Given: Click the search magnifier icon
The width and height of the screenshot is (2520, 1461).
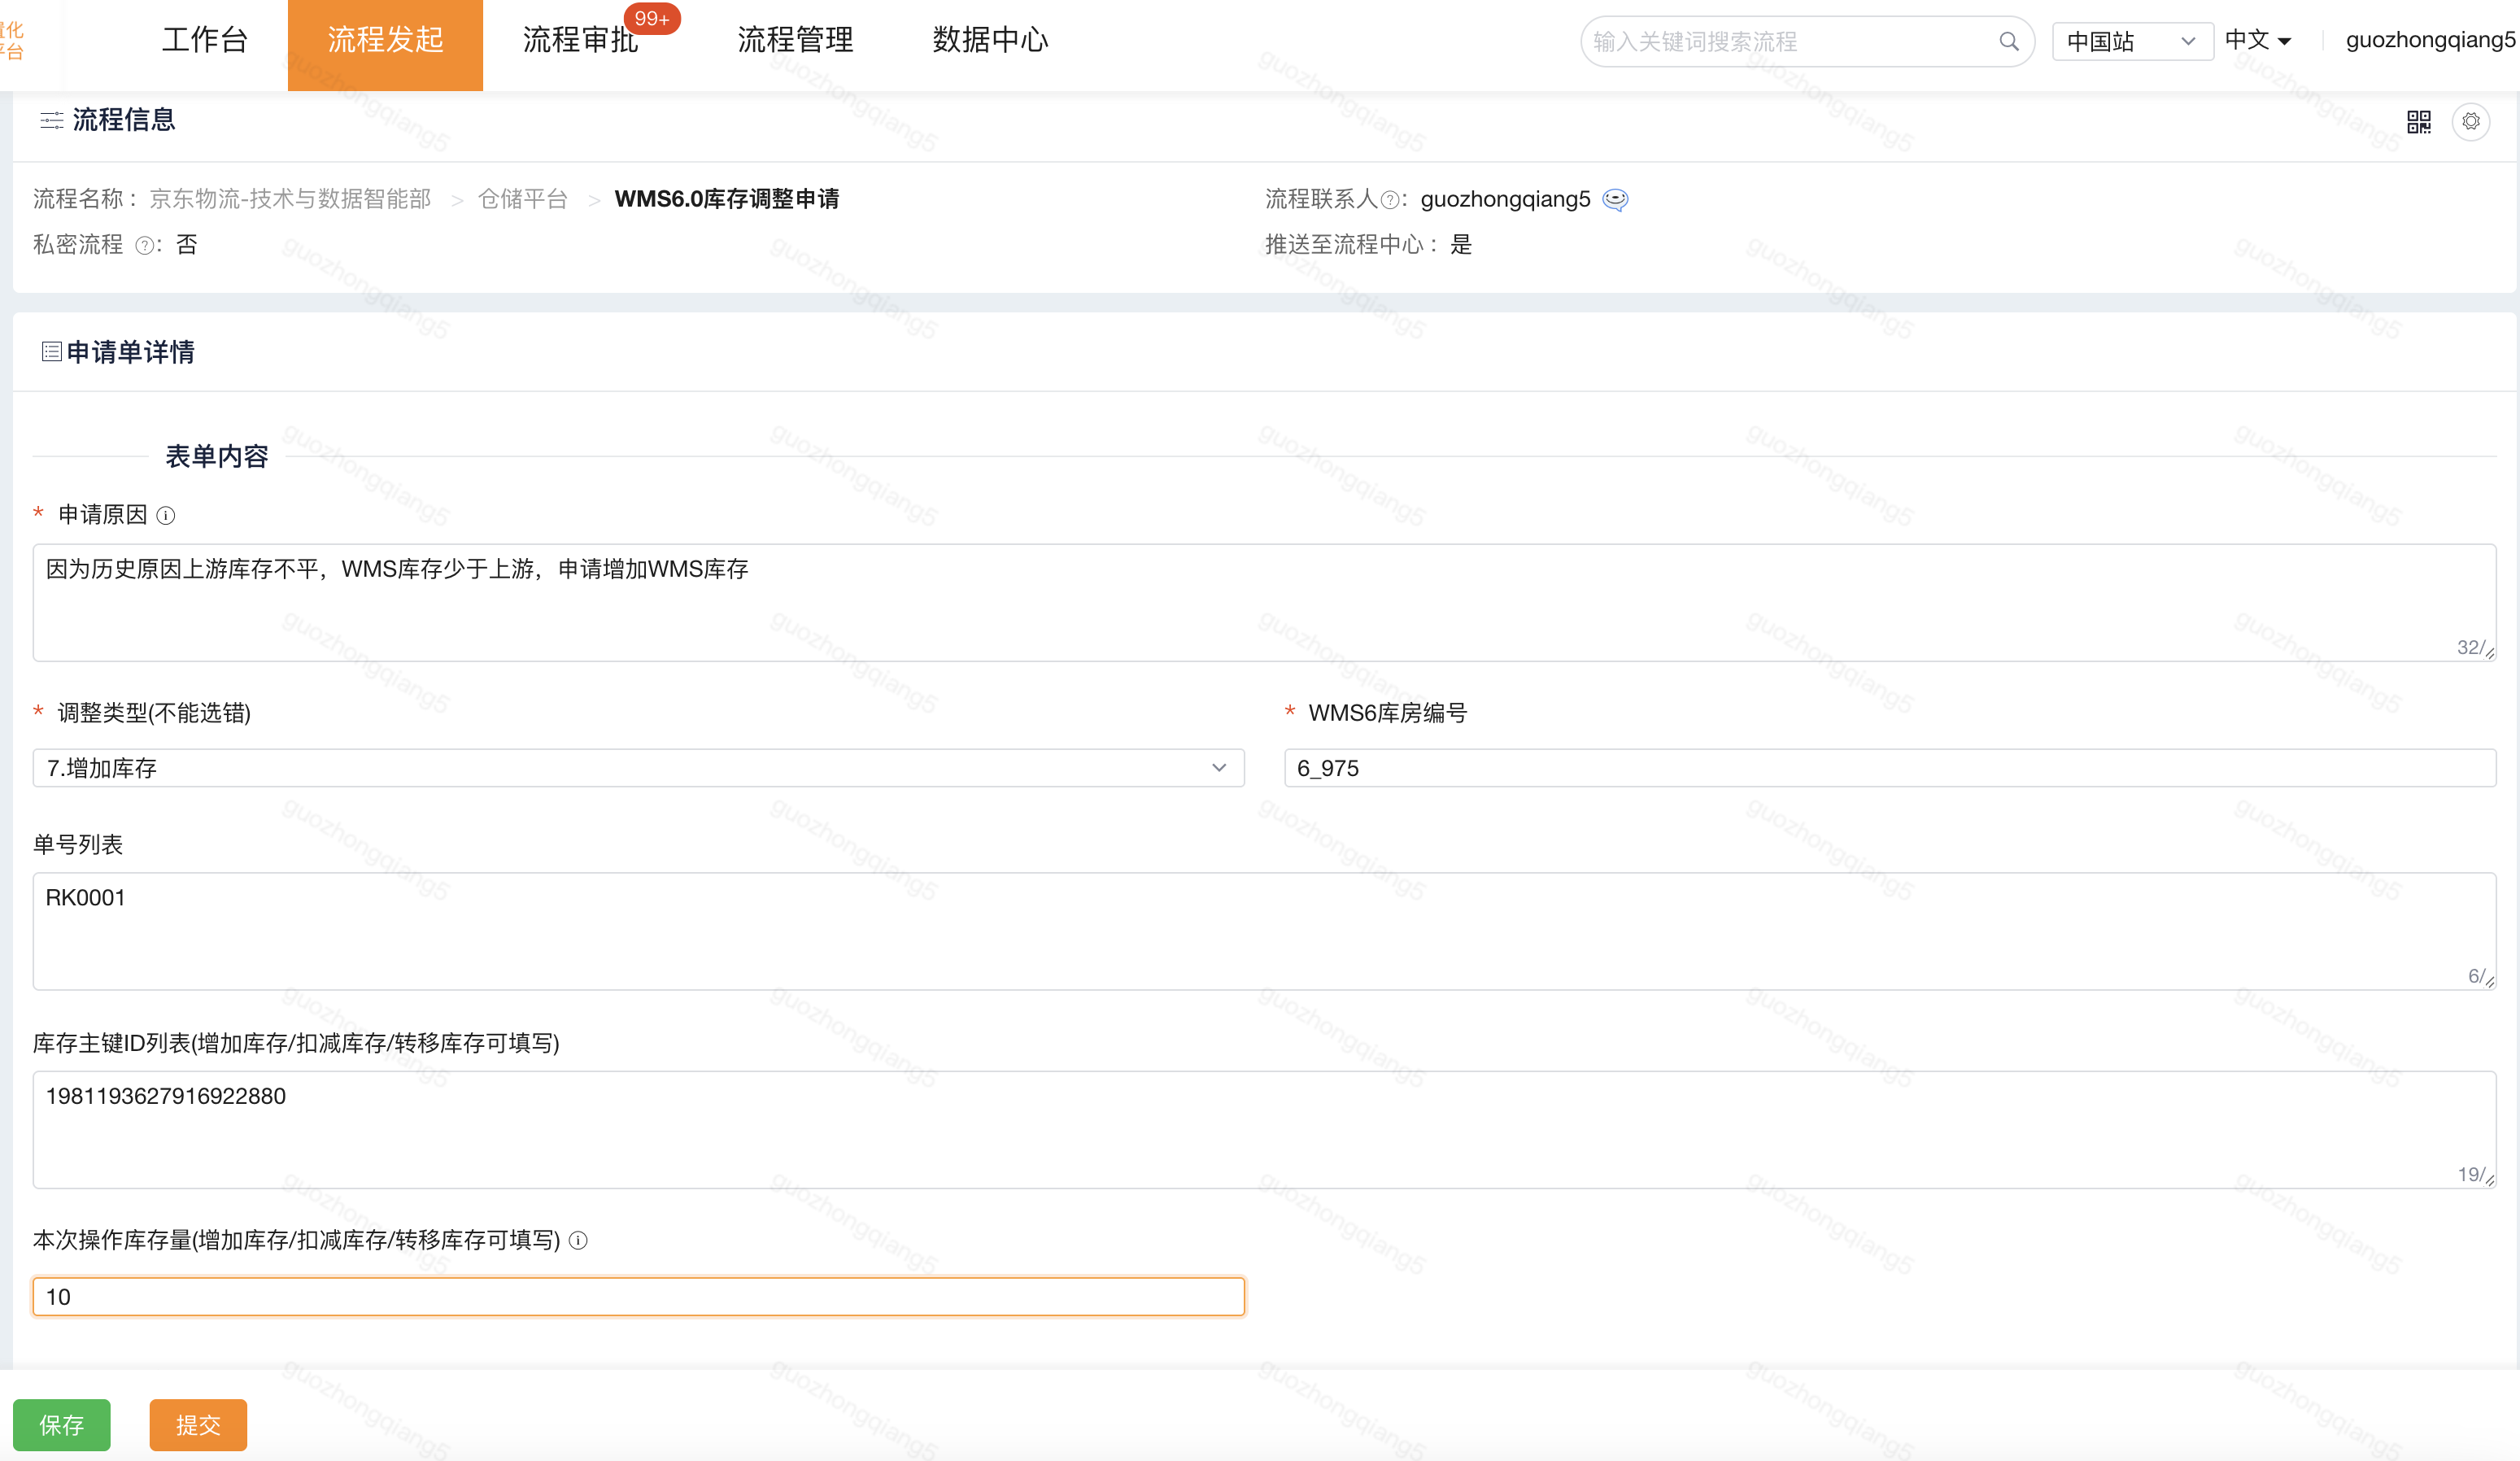Looking at the screenshot, I should point(2008,42).
